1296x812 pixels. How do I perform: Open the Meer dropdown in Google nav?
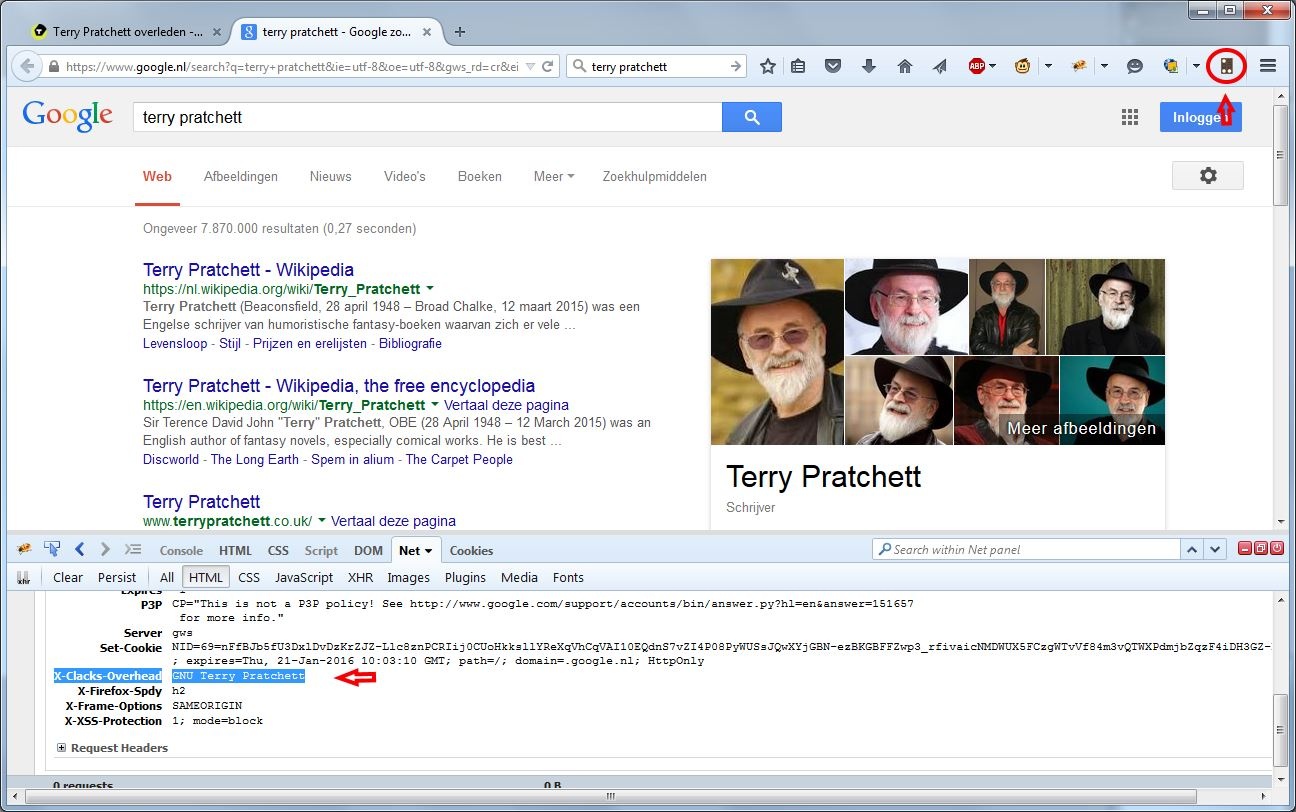coord(553,176)
